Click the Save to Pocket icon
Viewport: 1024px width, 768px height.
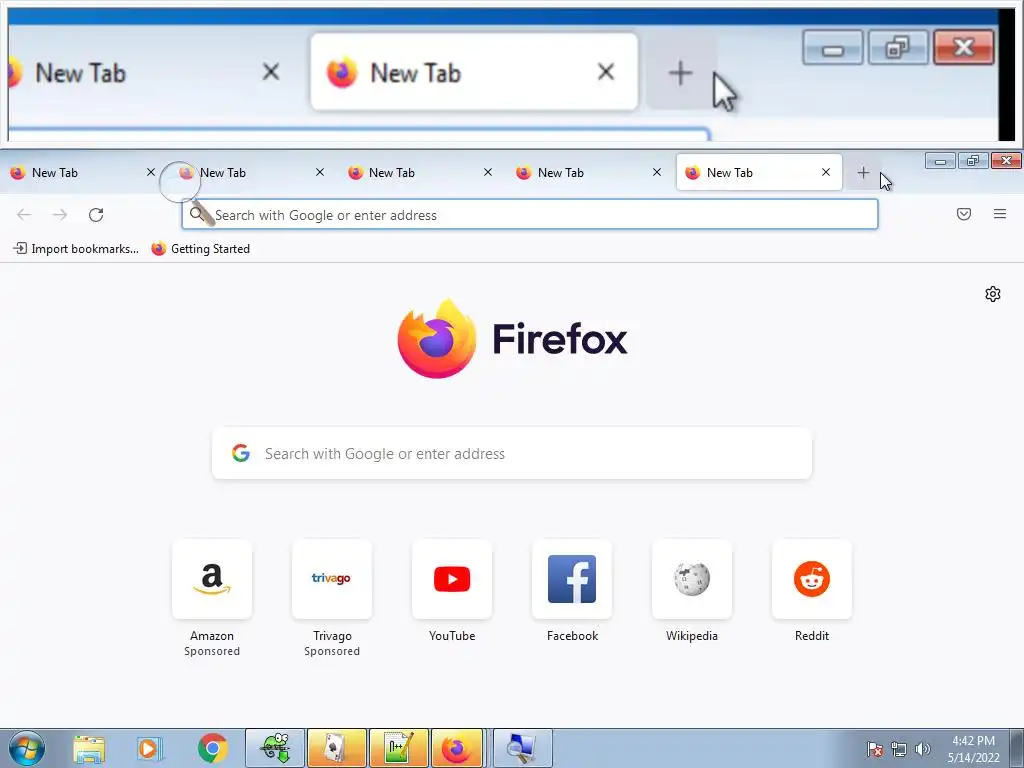[x=963, y=214]
